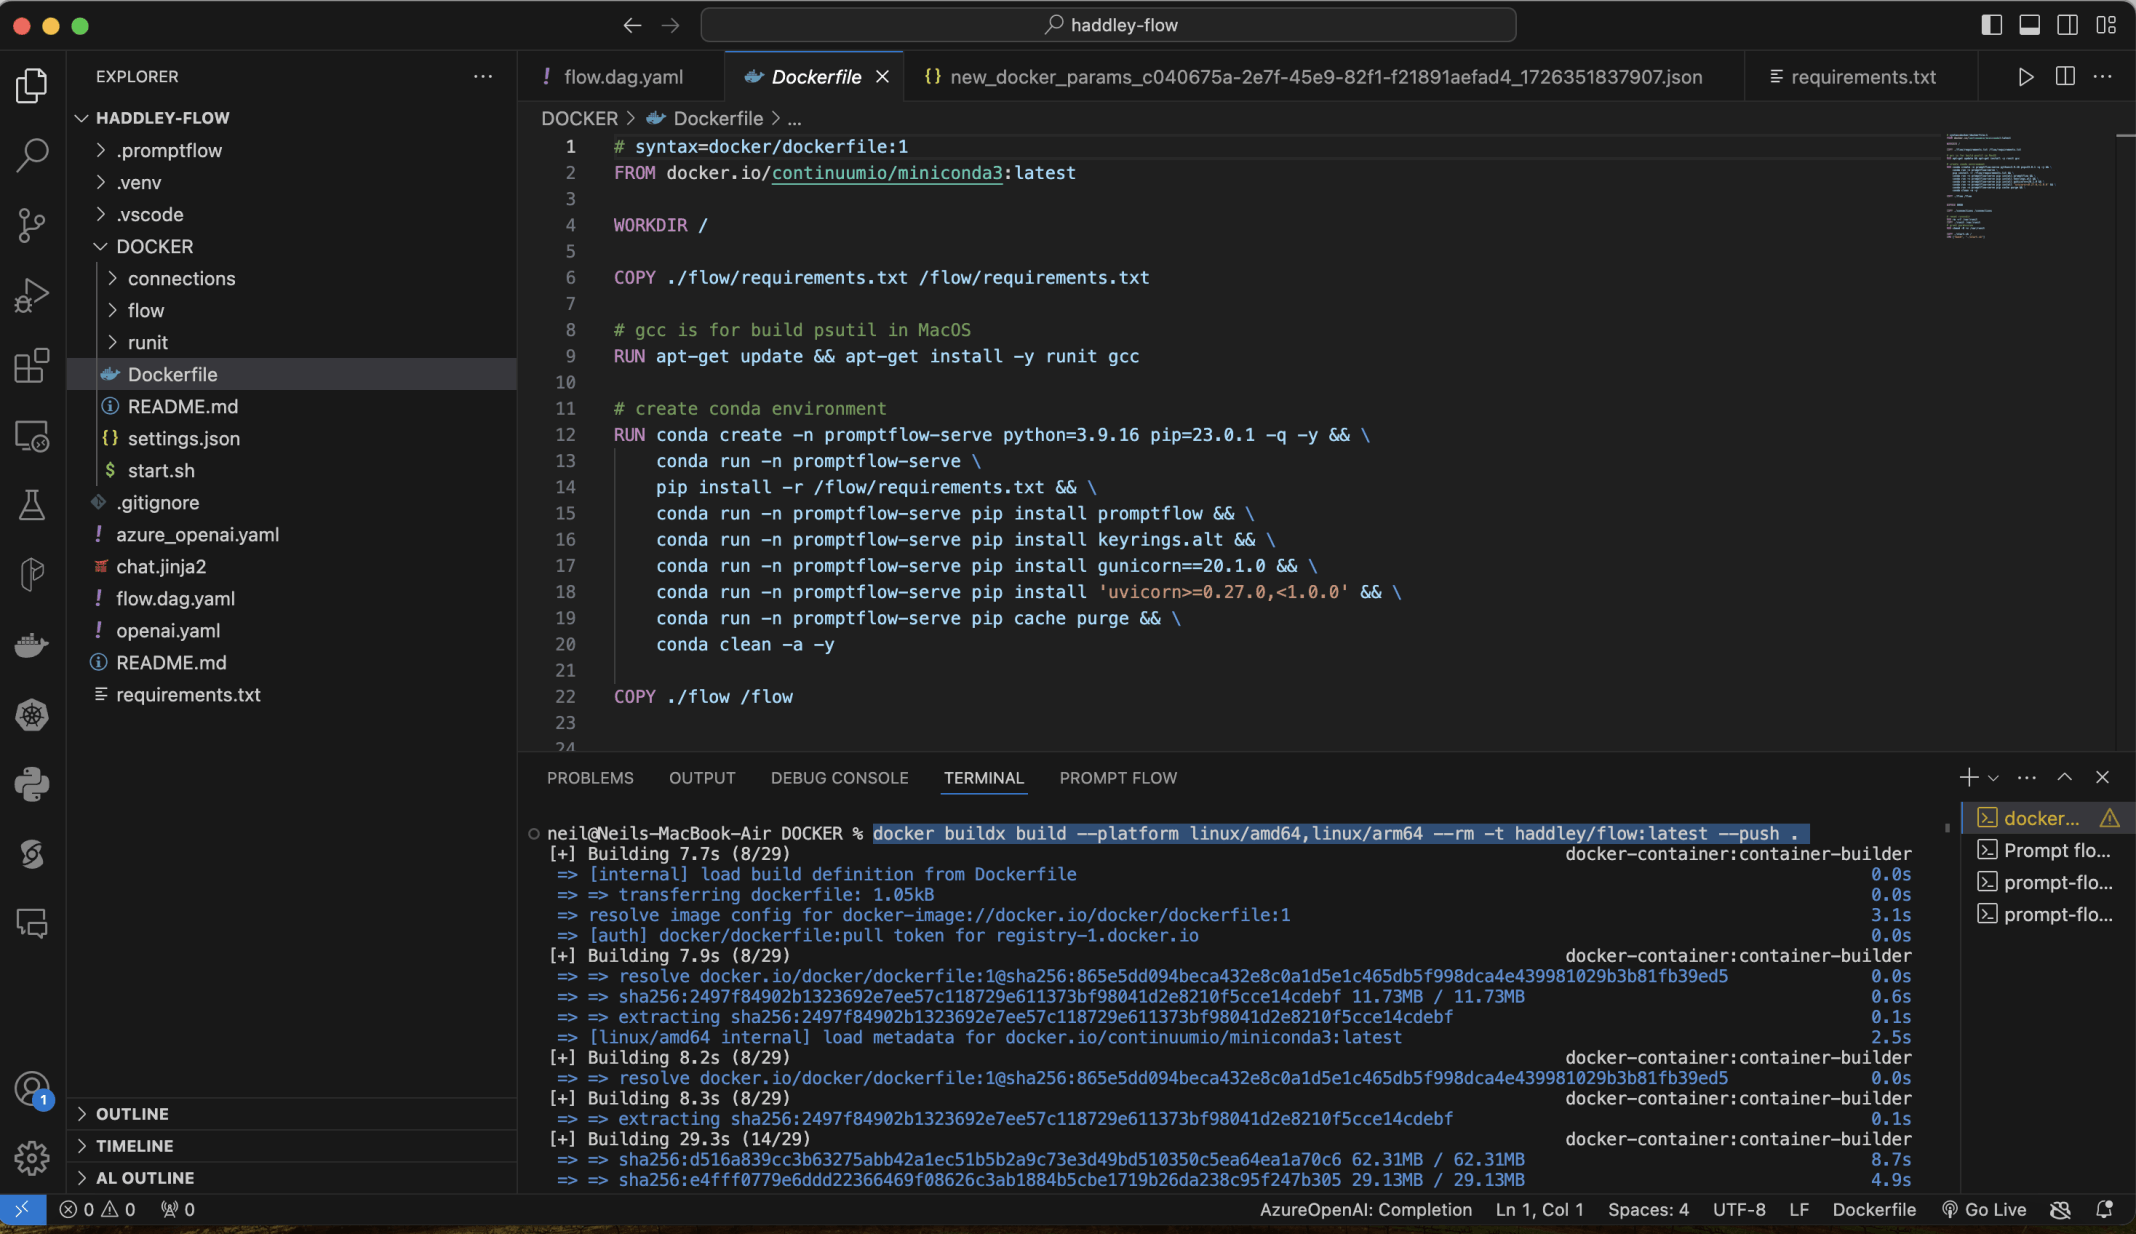2136x1234 pixels.
Task: Click the Run play icon in the editor toolbar
Action: tap(2025, 77)
